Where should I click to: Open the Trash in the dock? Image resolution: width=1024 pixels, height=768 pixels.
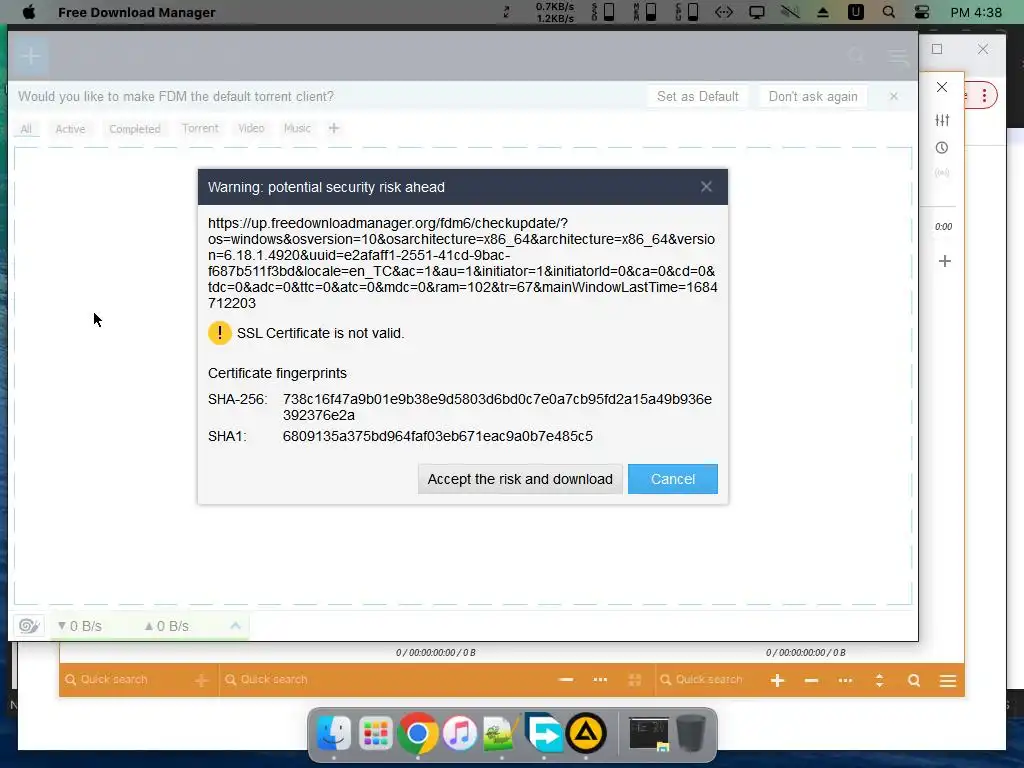[x=691, y=733]
